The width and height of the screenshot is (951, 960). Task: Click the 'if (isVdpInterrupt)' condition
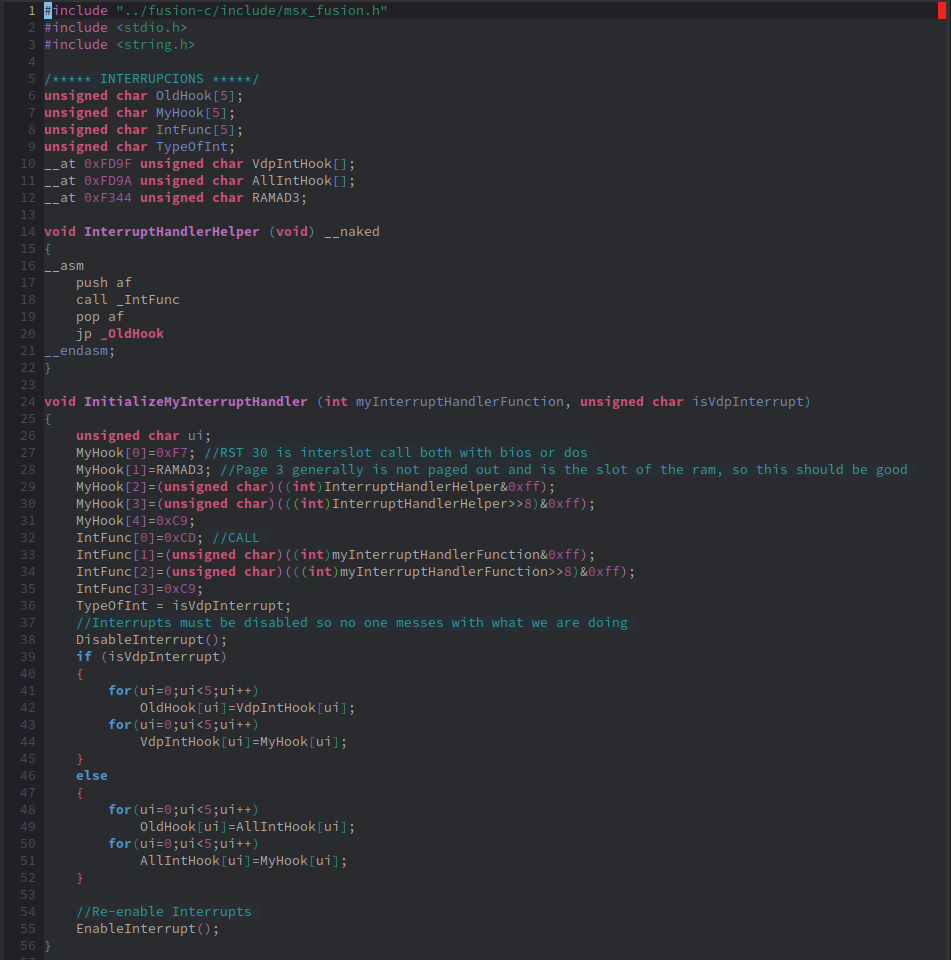point(151,657)
